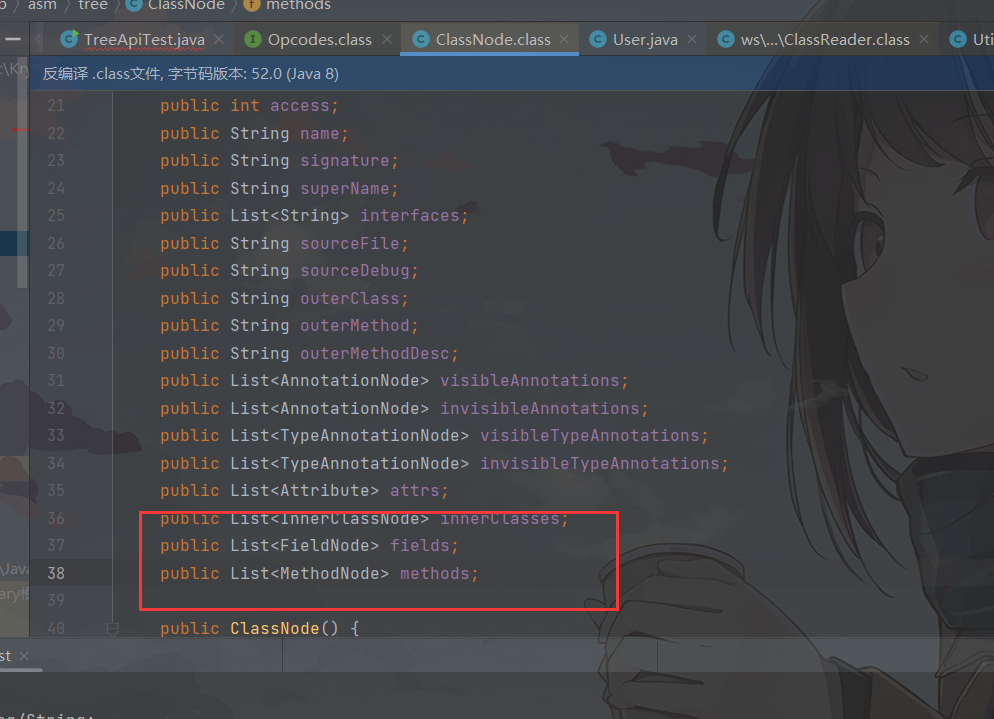The image size is (994, 719).
Task: Click the methods field icon in breadcrumb
Action: pyautogui.click(x=252, y=5)
